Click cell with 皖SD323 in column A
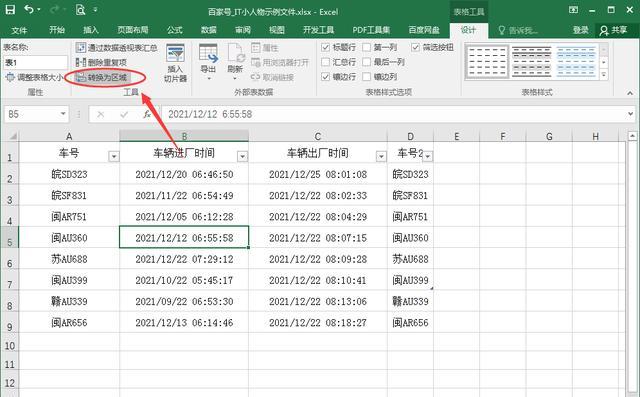The width and height of the screenshot is (640, 397). click(69, 174)
